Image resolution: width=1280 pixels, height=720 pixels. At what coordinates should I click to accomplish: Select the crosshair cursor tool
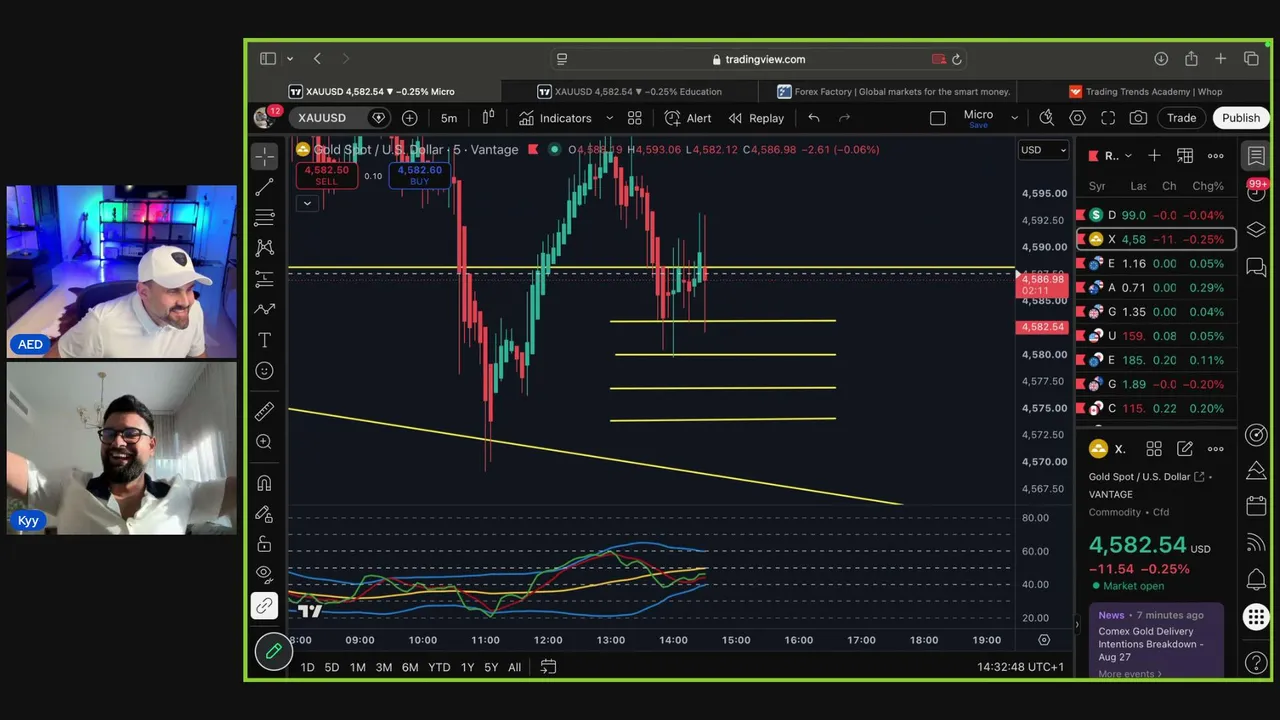point(264,156)
